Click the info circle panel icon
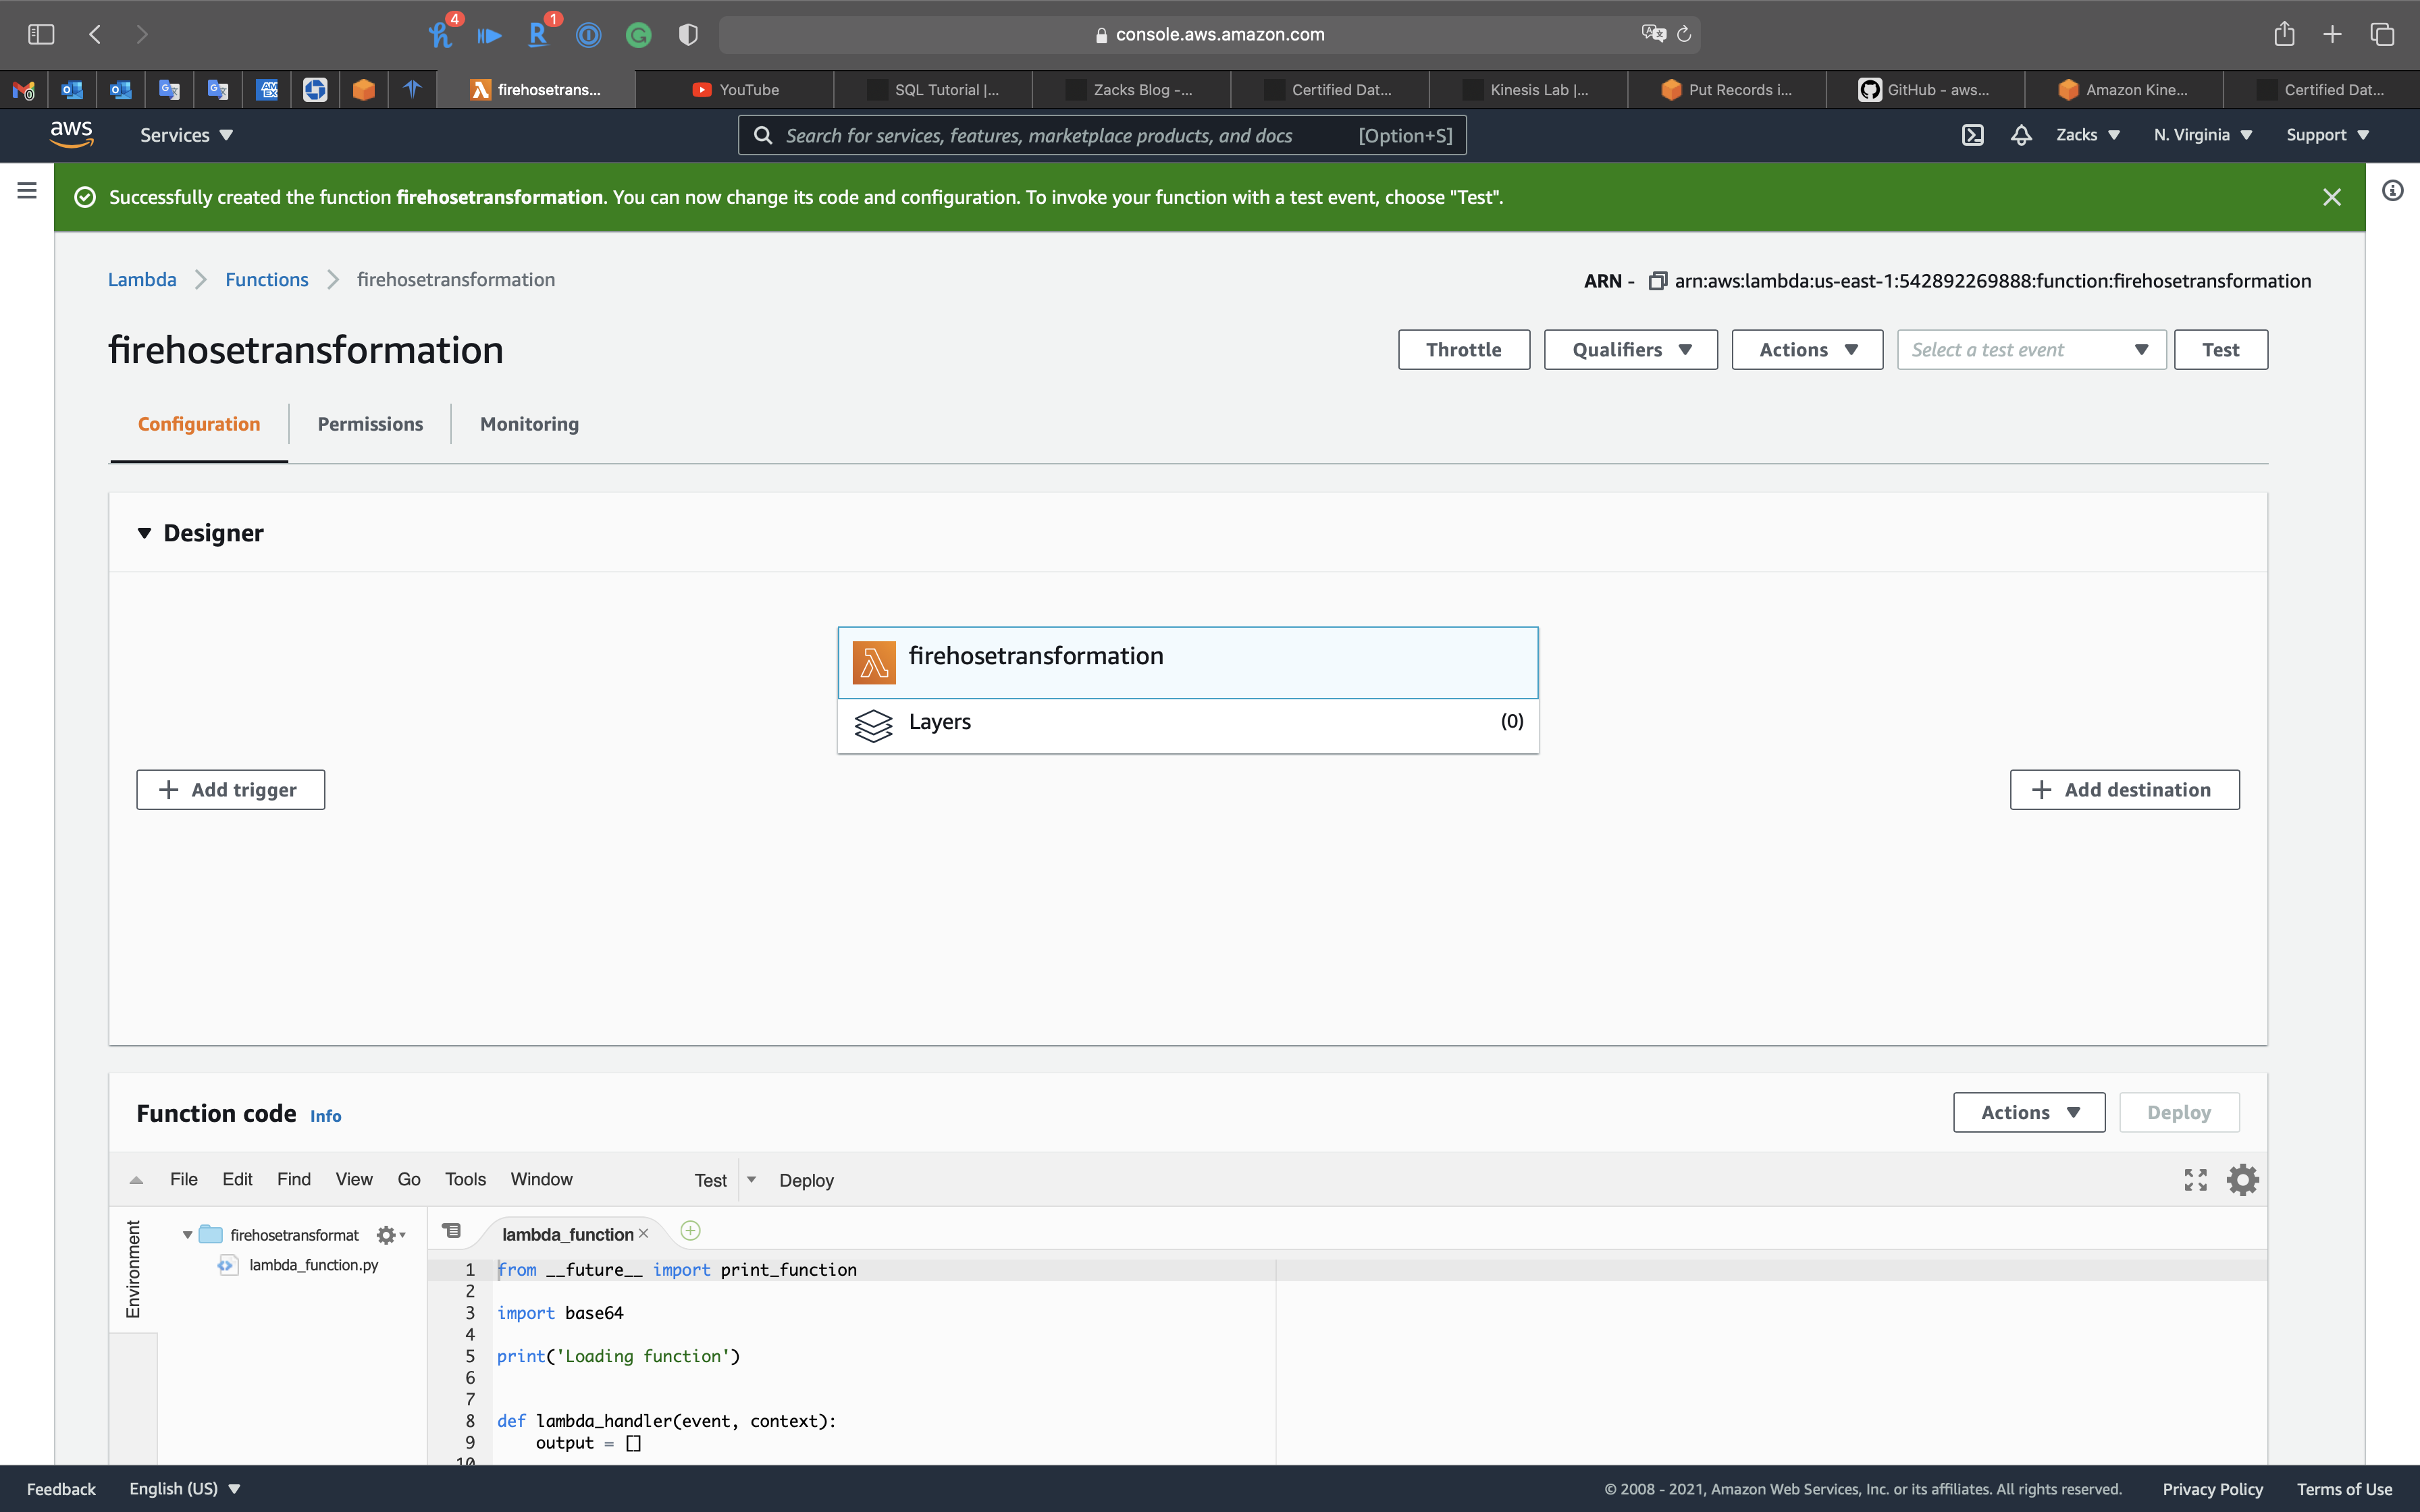2420x1512 pixels. pos(2392,190)
